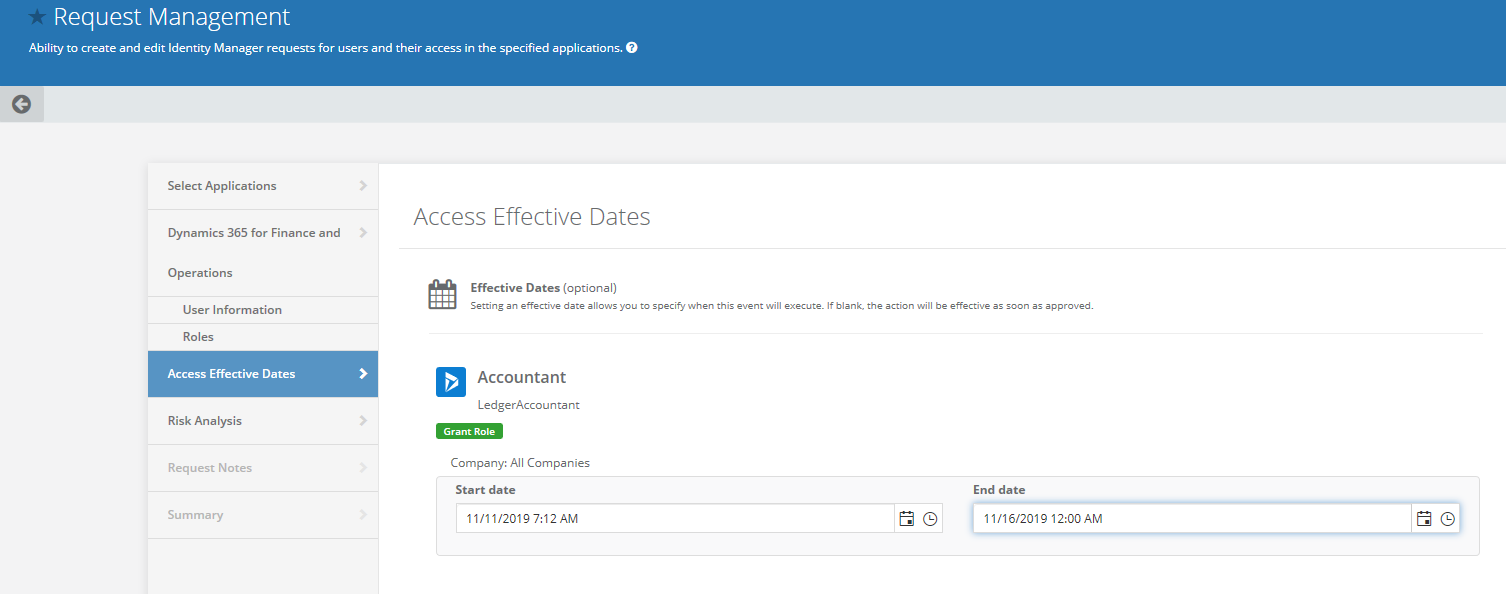Viewport: 1506px width, 594px height.
Task: Go to the User Information step
Action: click(232, 310)
